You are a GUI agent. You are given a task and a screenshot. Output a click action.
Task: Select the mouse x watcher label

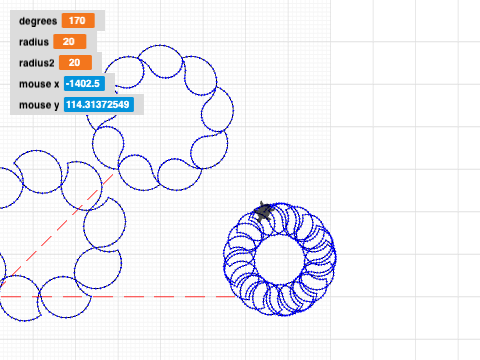[x=39, y=84]
